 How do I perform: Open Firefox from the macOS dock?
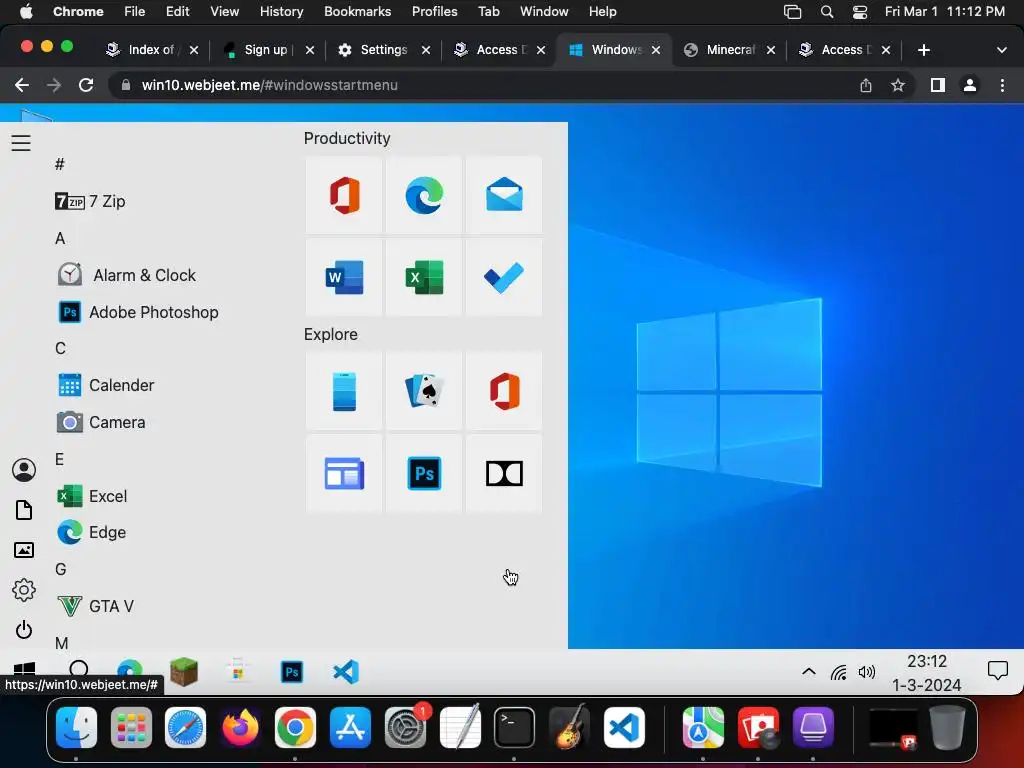240,727
